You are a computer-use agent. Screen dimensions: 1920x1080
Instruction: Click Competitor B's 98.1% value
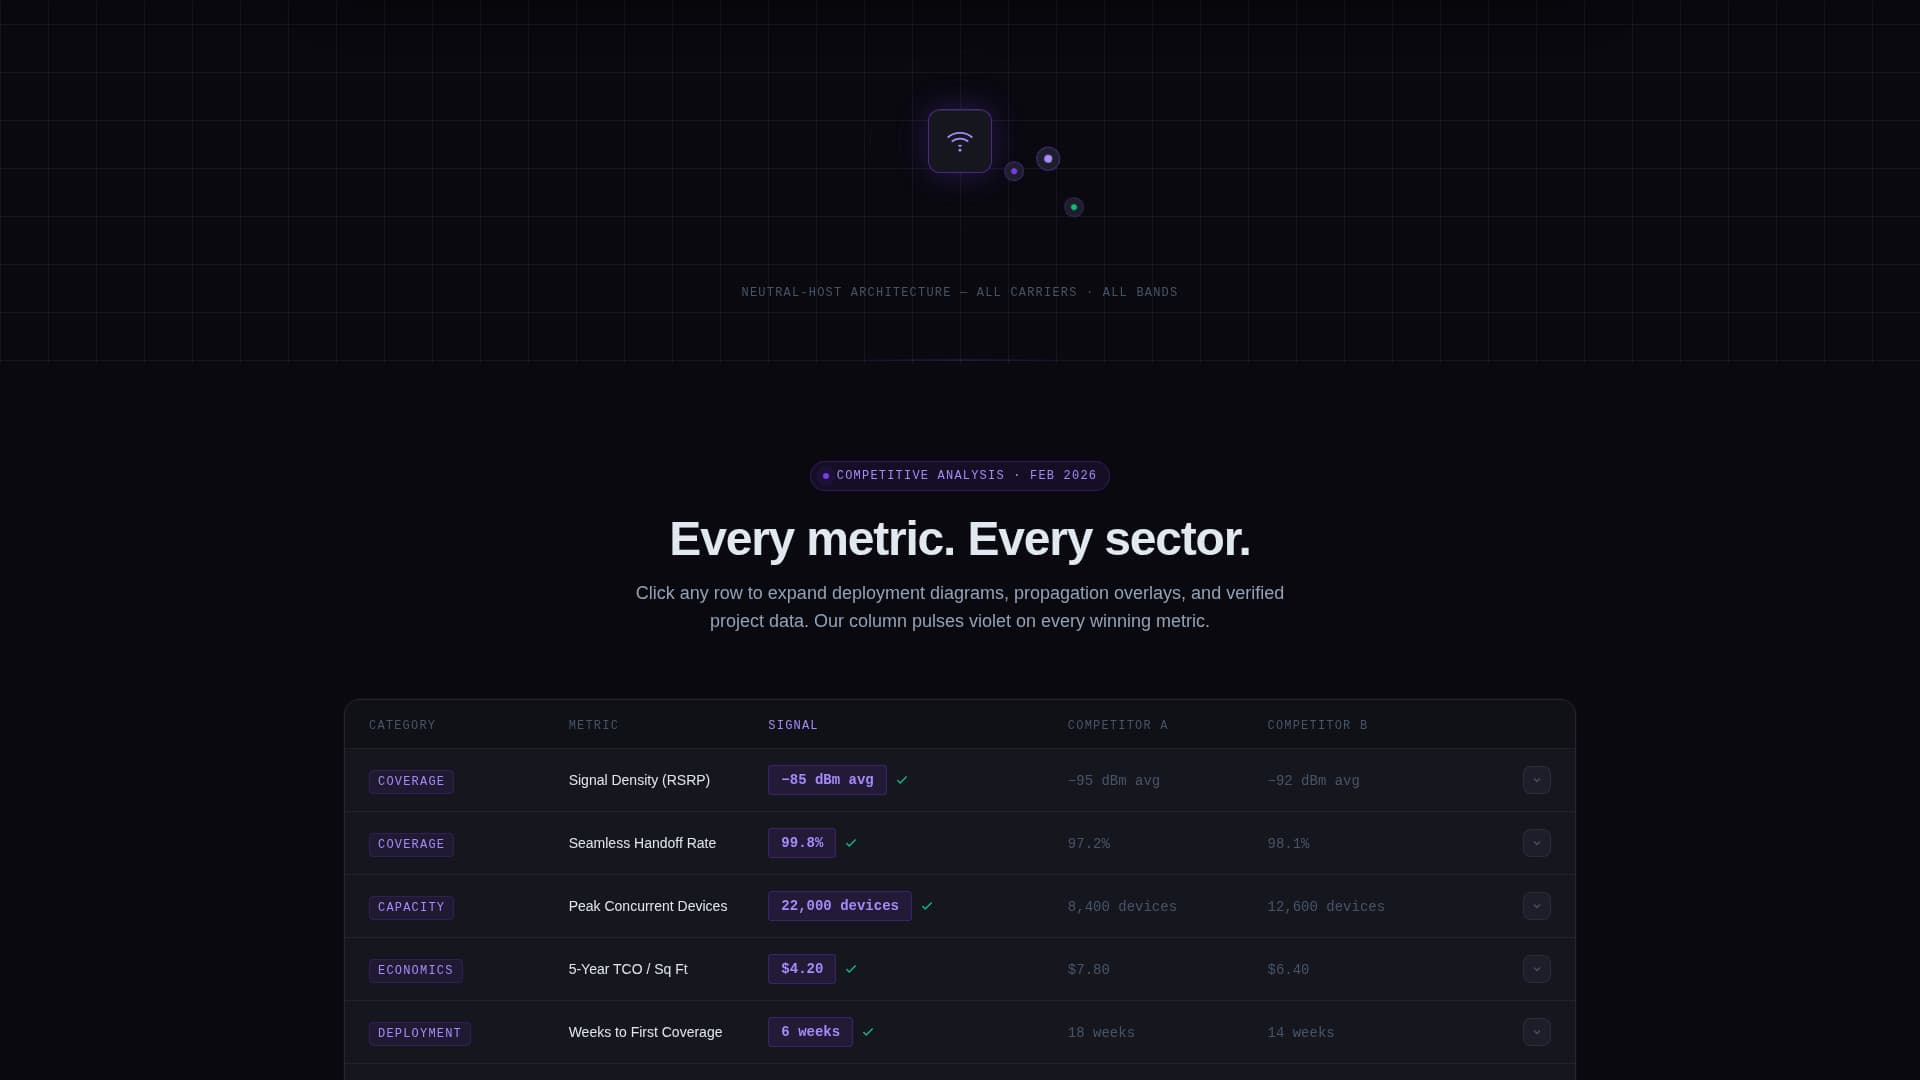click(x=1288, y=844)
